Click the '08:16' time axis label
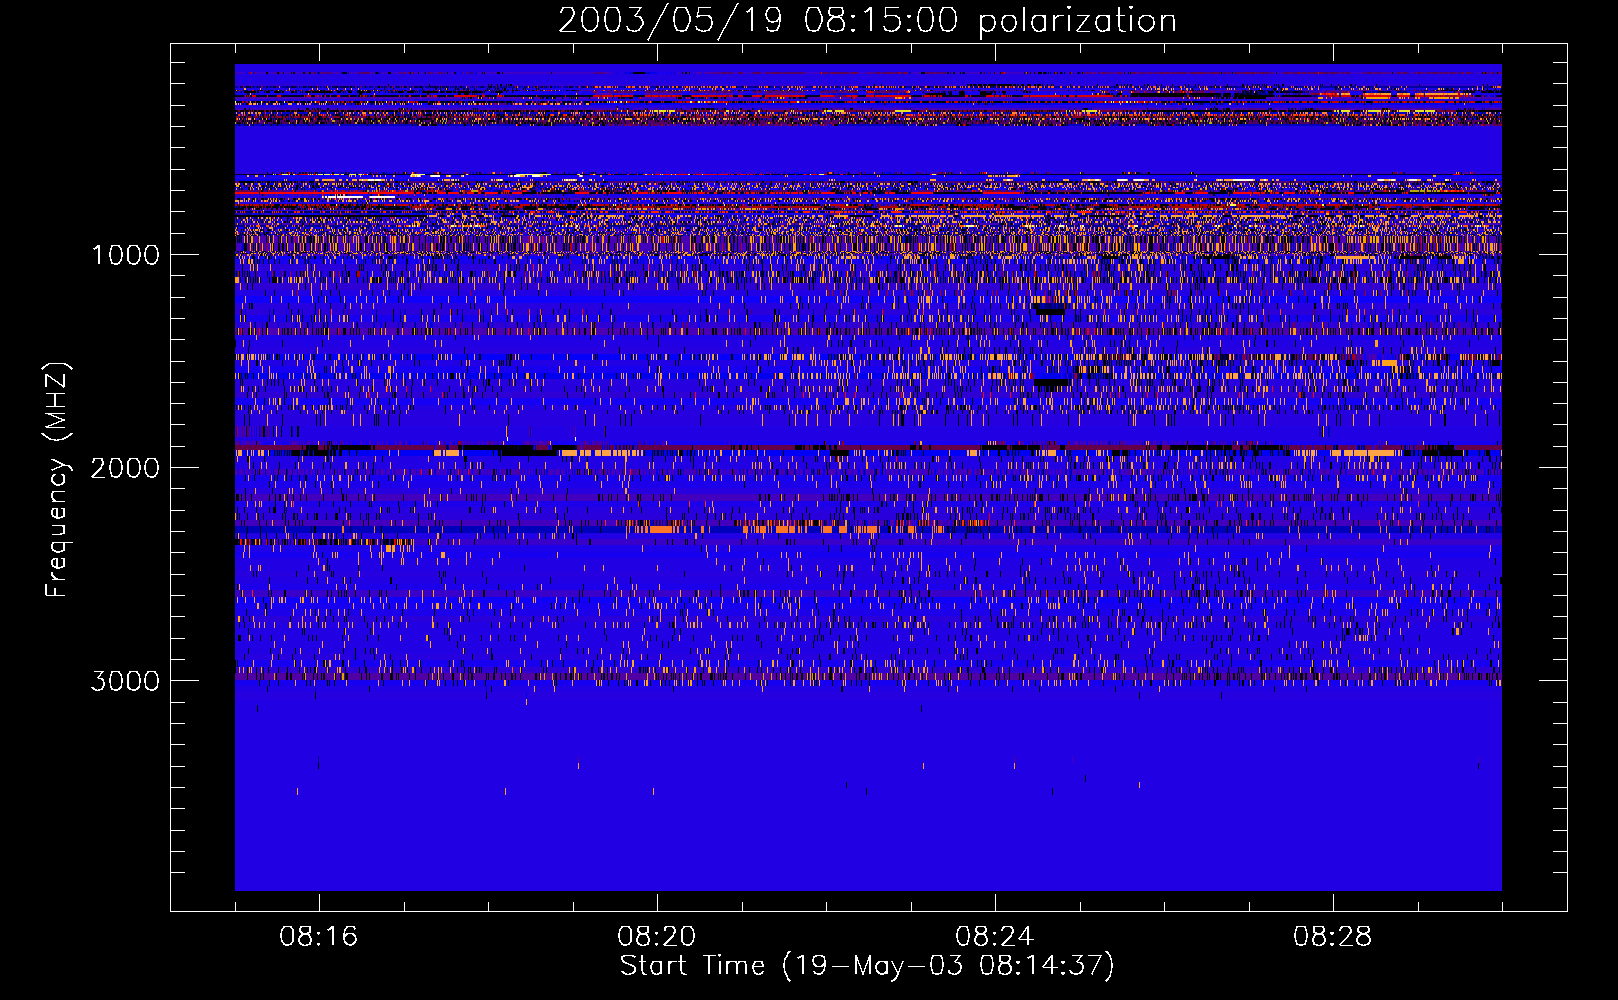The height and width of the screenshot is (1000, 1618). pyautogui.click(x=319, y=937)
